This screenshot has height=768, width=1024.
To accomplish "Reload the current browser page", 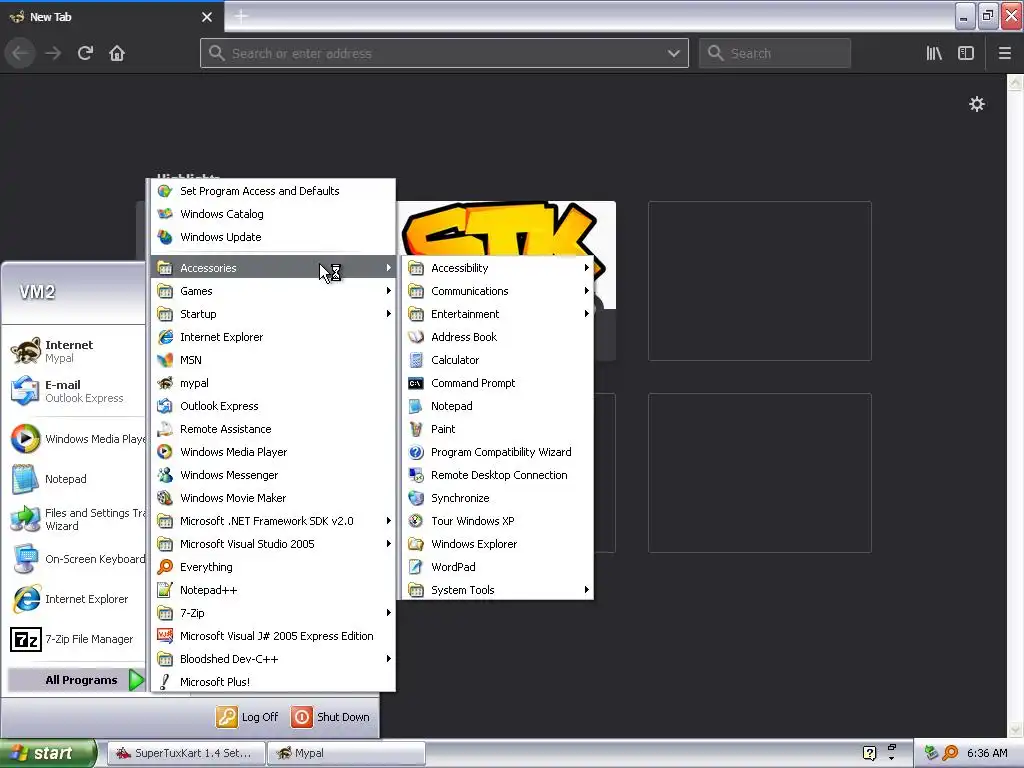I will (85, 53).
